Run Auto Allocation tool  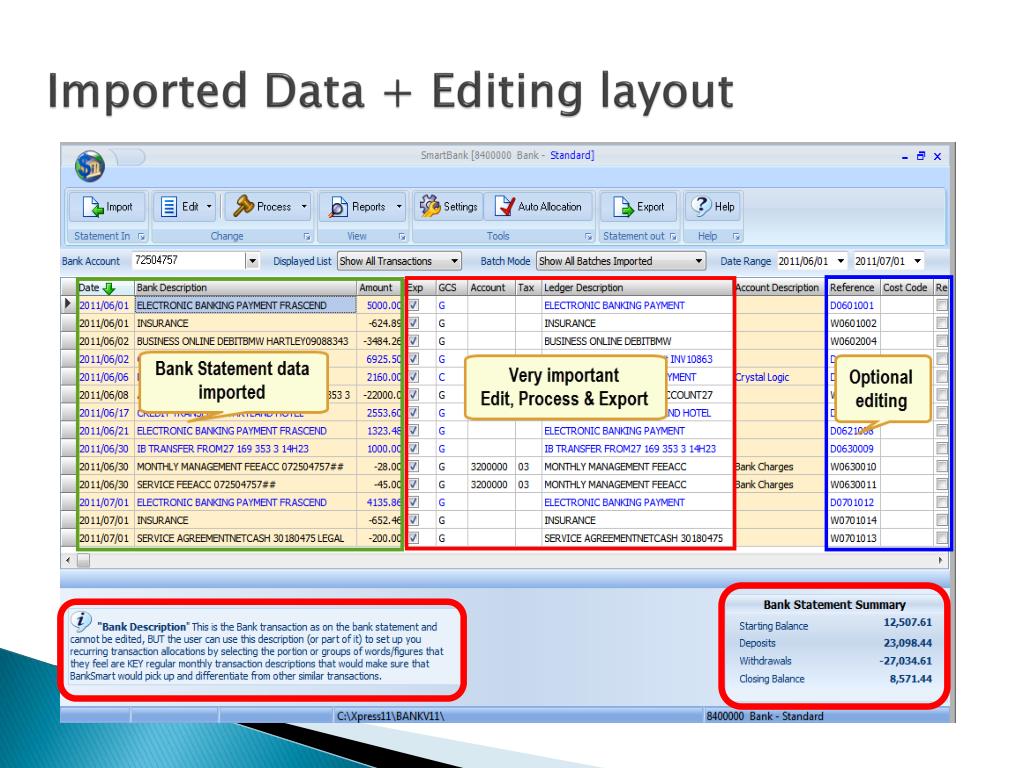pos(539,207)
